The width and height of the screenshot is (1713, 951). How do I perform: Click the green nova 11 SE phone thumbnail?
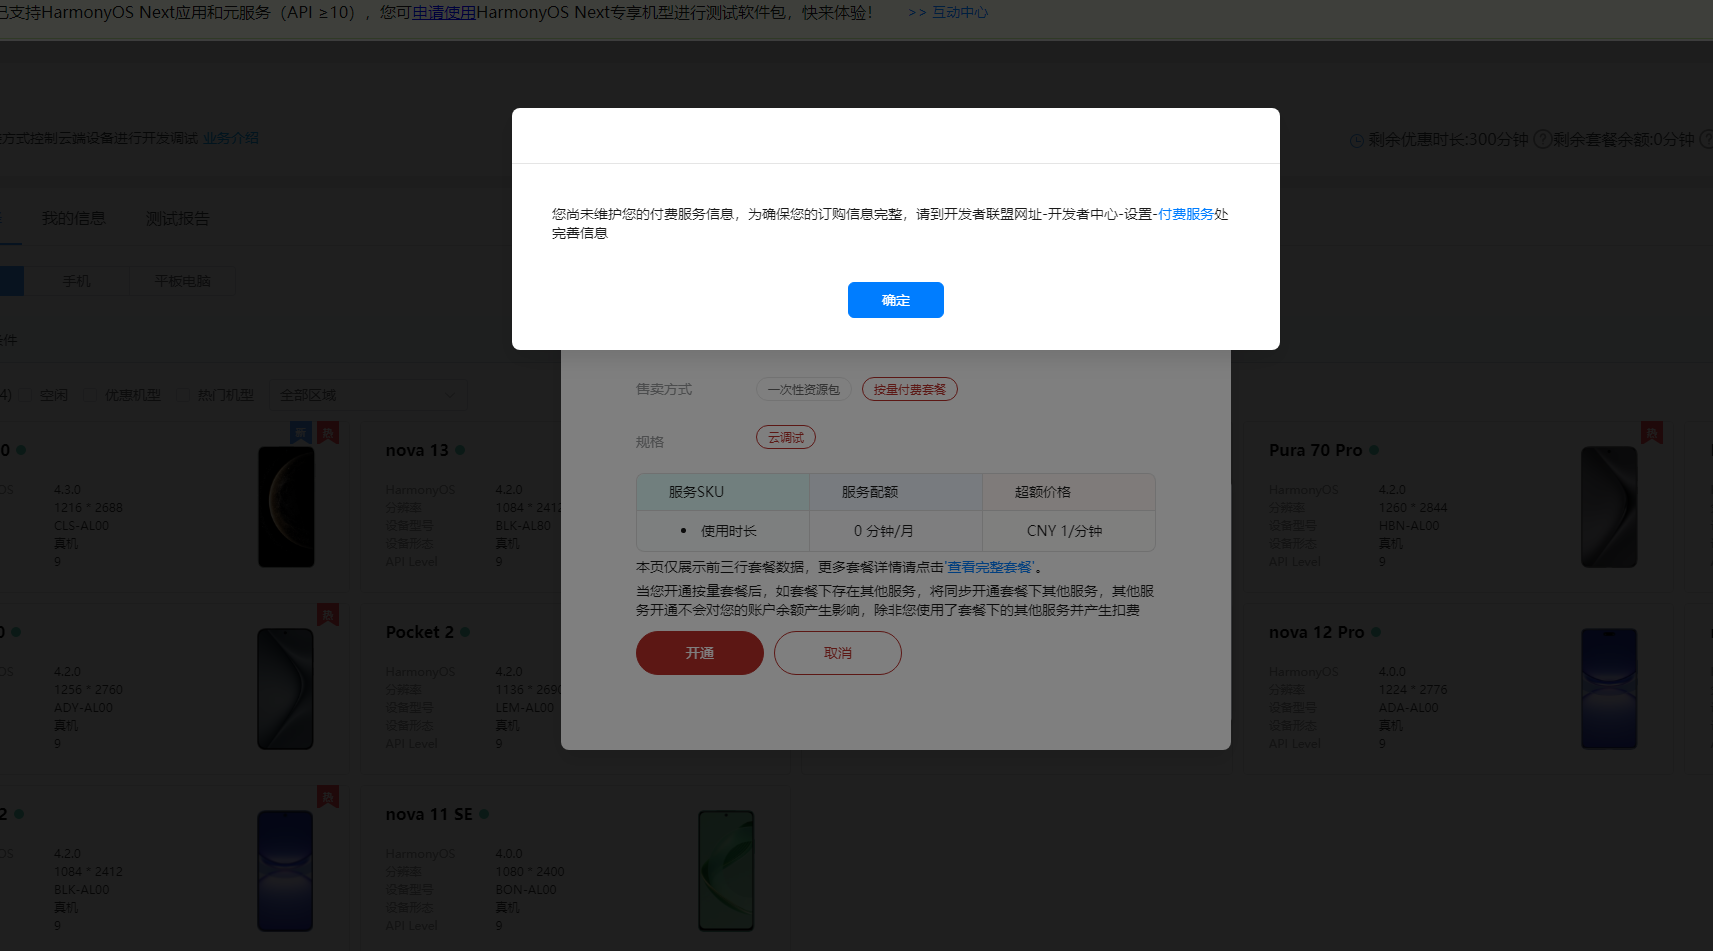pos(726,871)
